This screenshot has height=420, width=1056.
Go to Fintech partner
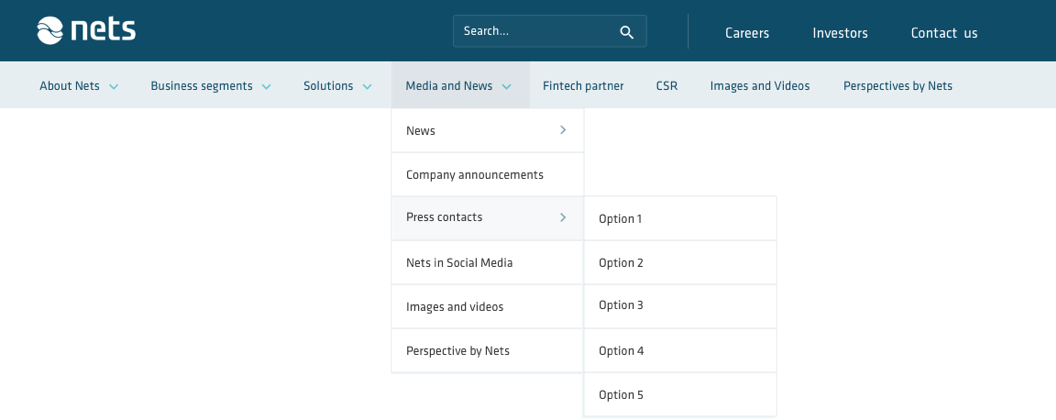click(583, 85)
